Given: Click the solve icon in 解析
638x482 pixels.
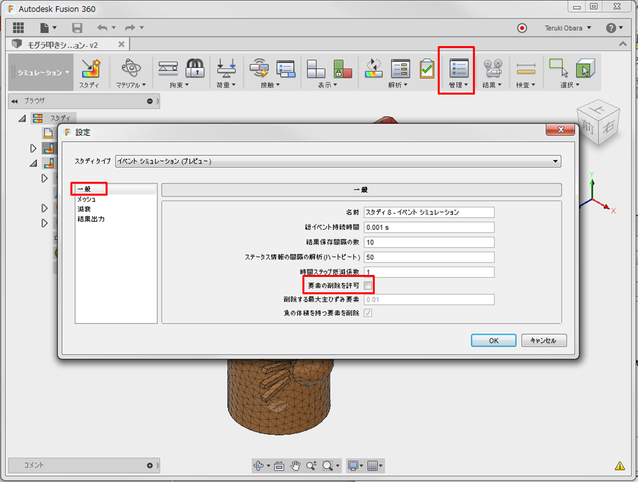Looking at the screenshot, I should [374, 68].
